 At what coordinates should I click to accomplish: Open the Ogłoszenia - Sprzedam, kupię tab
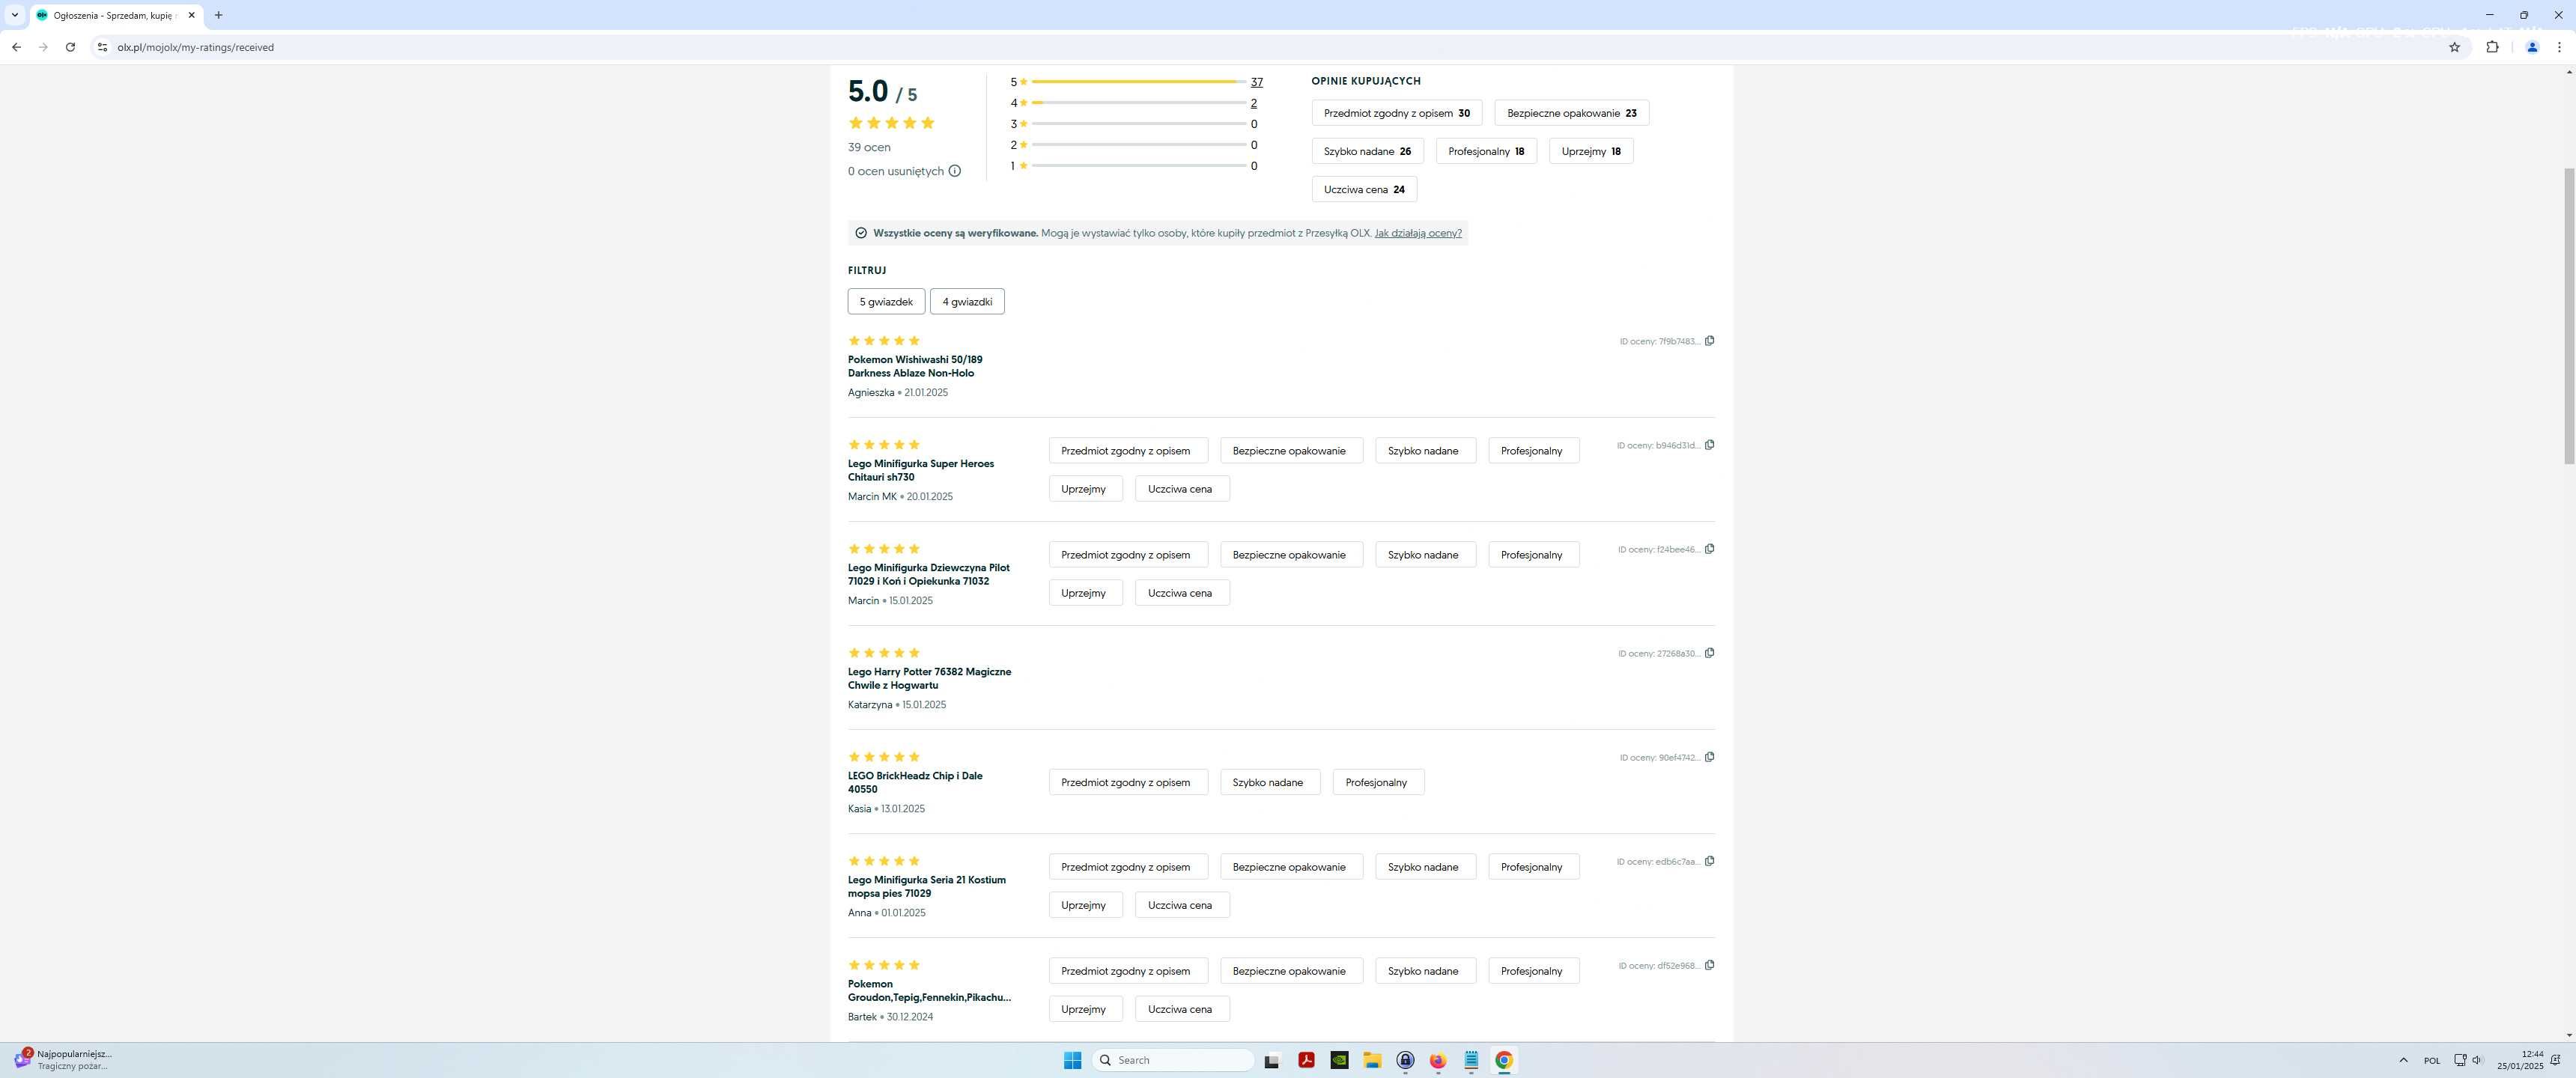(112, 15)
